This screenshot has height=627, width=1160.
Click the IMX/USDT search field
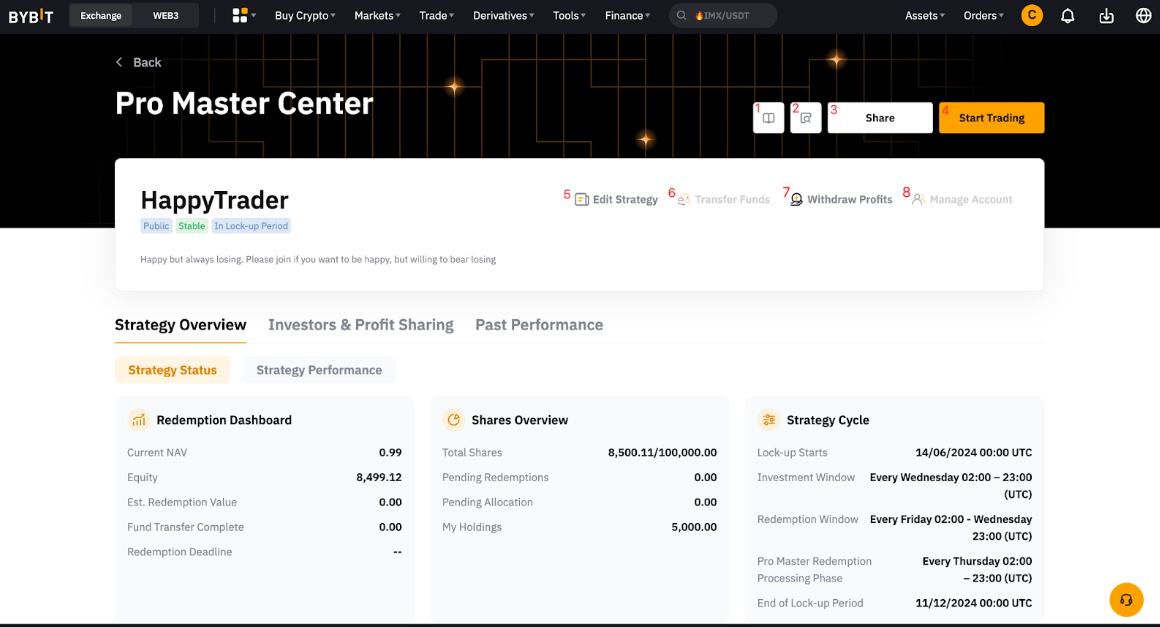click(724, 16)
